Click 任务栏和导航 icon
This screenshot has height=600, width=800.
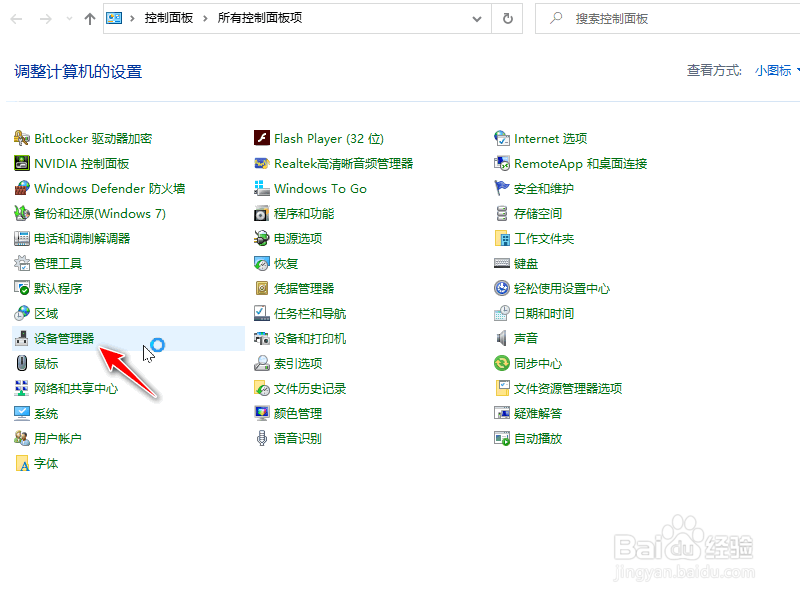pyautogui.click(x=262, y=313)
